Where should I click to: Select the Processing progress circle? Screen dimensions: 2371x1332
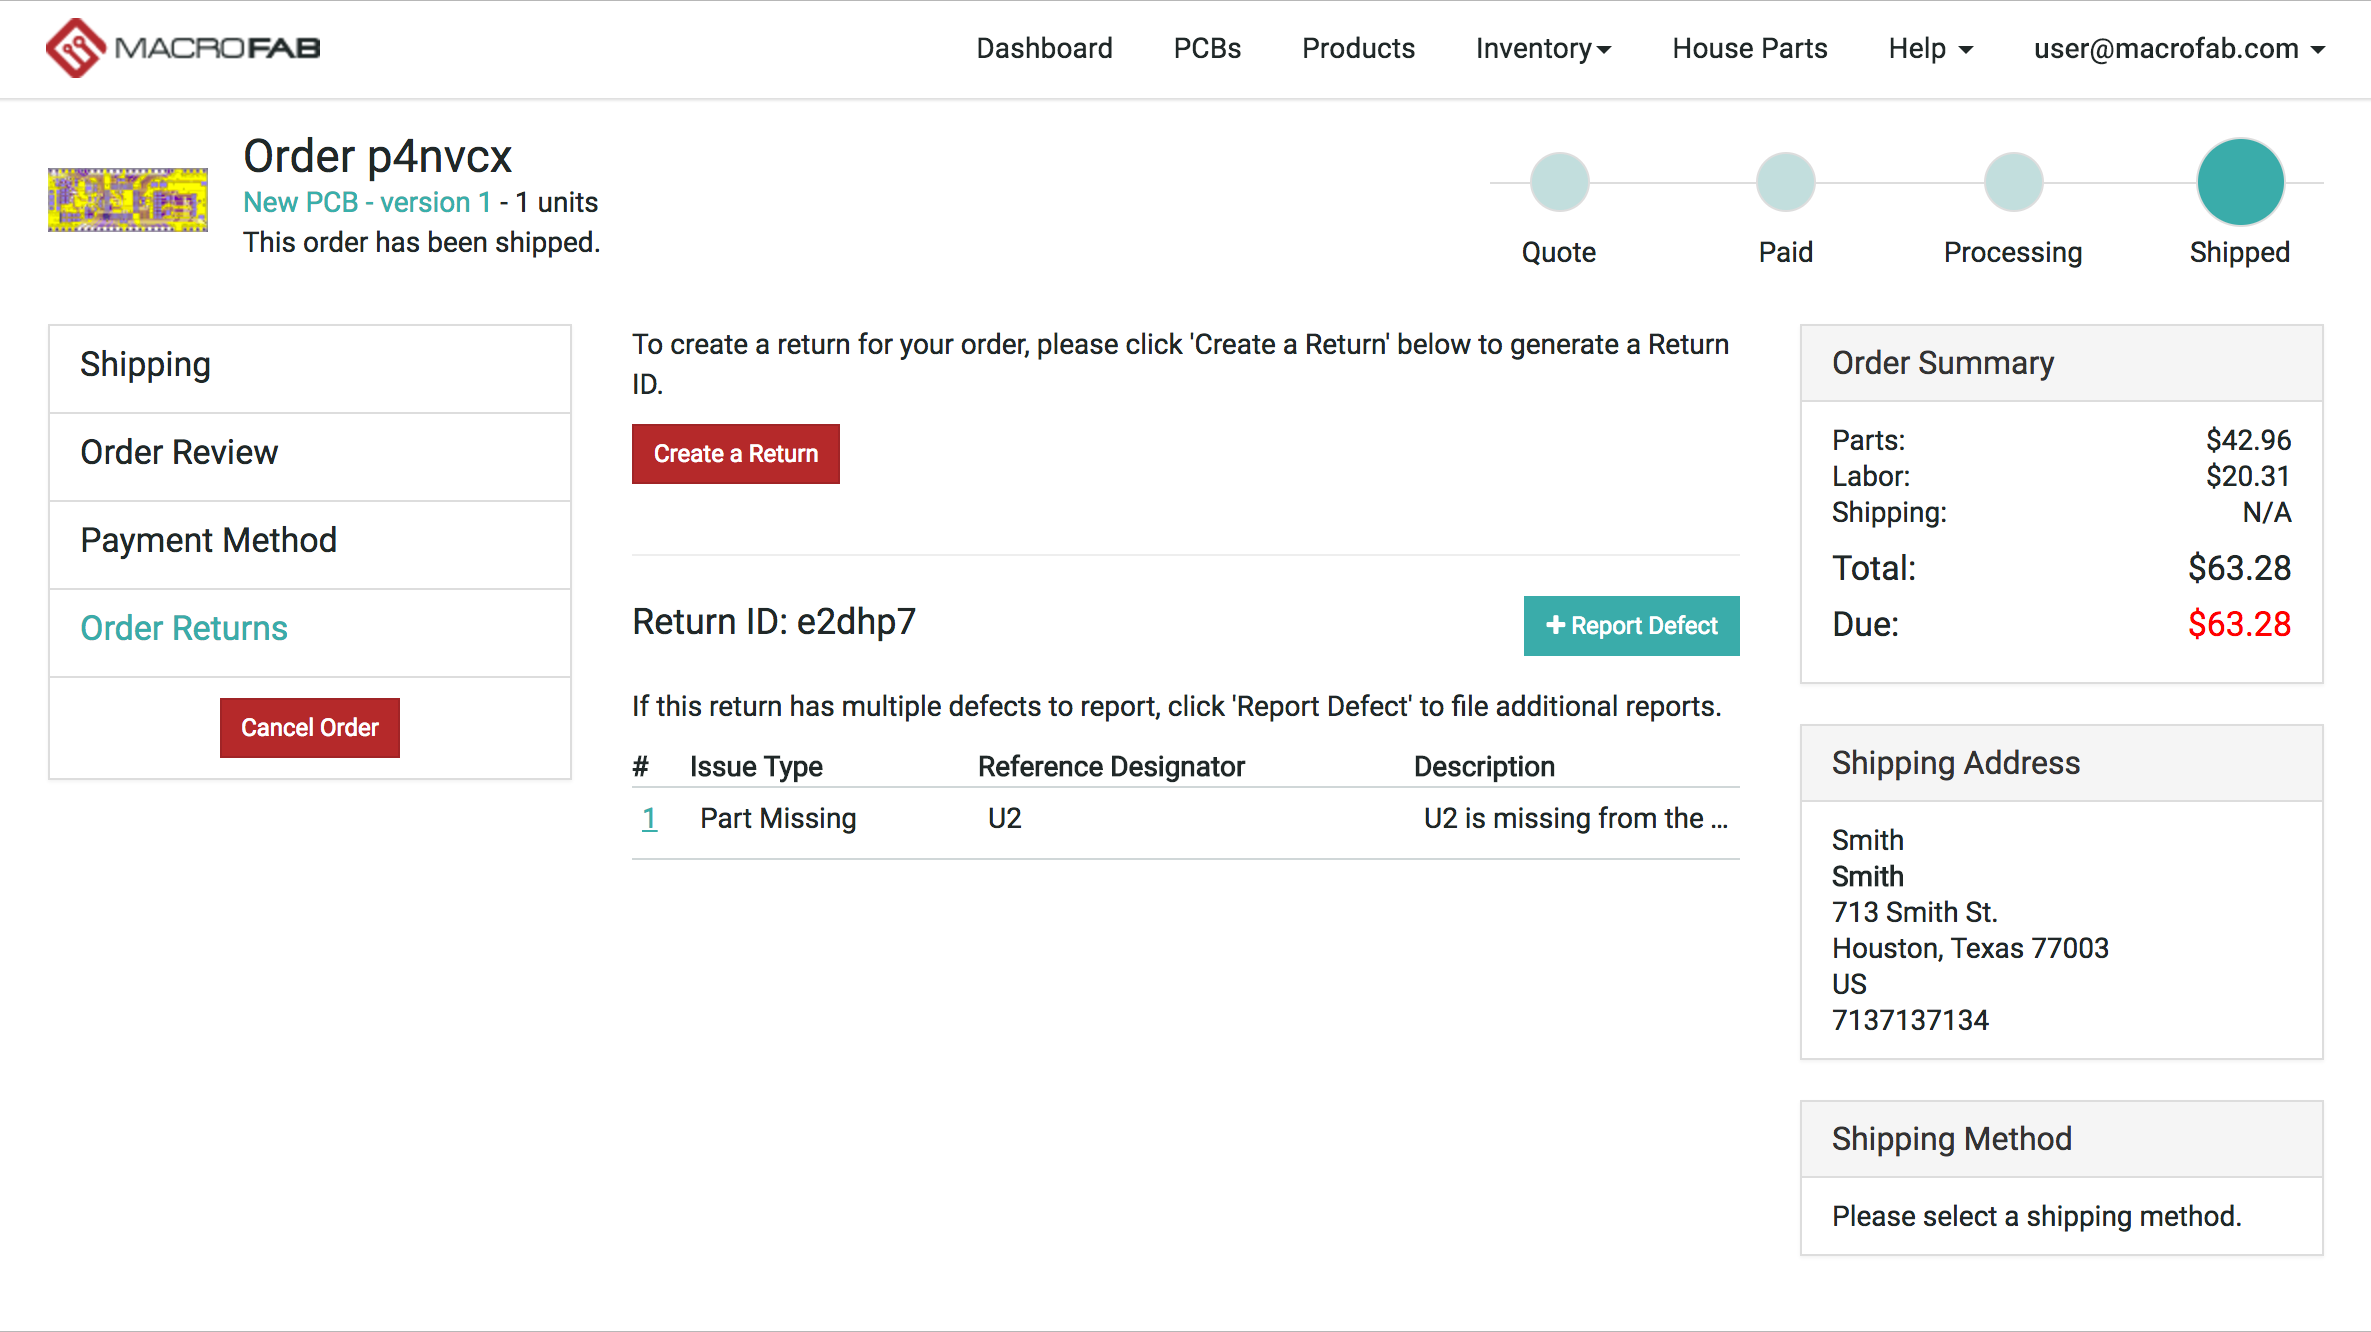click(2012, 181)
